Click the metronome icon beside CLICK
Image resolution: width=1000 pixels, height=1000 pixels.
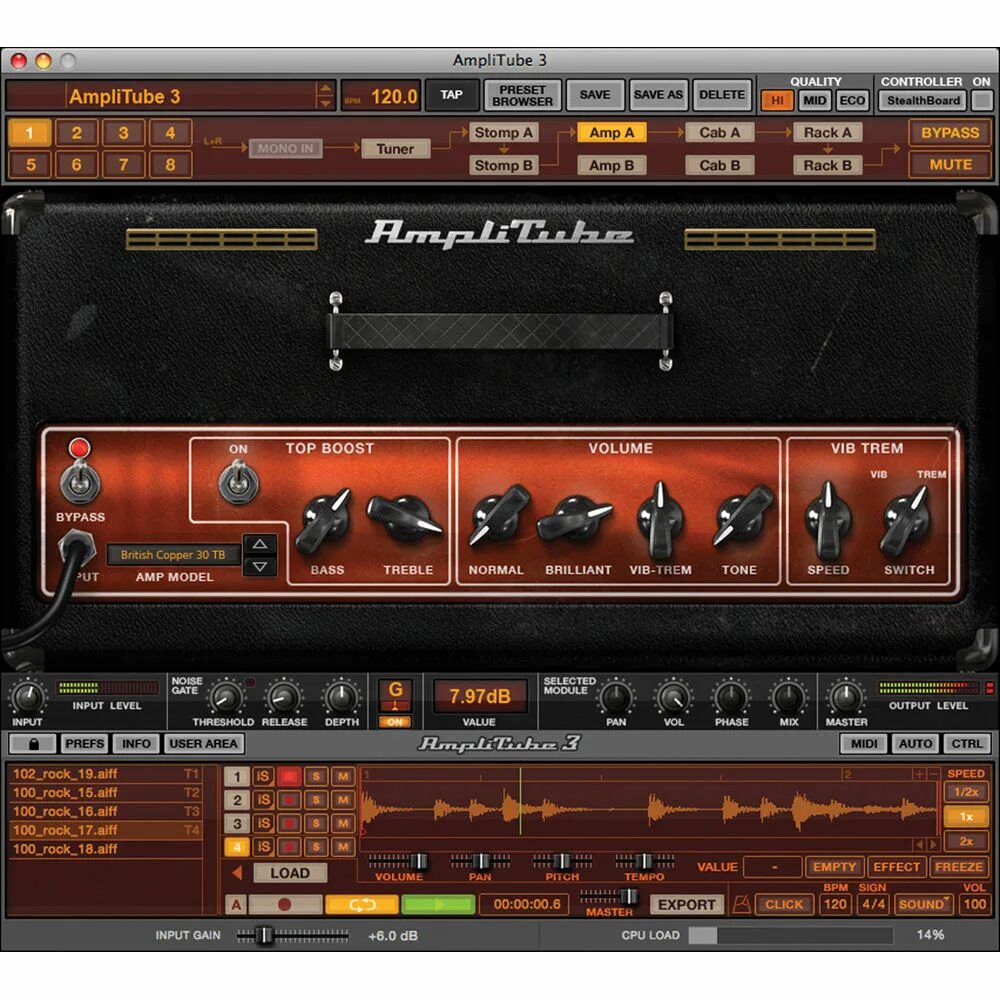pos(741,904)
